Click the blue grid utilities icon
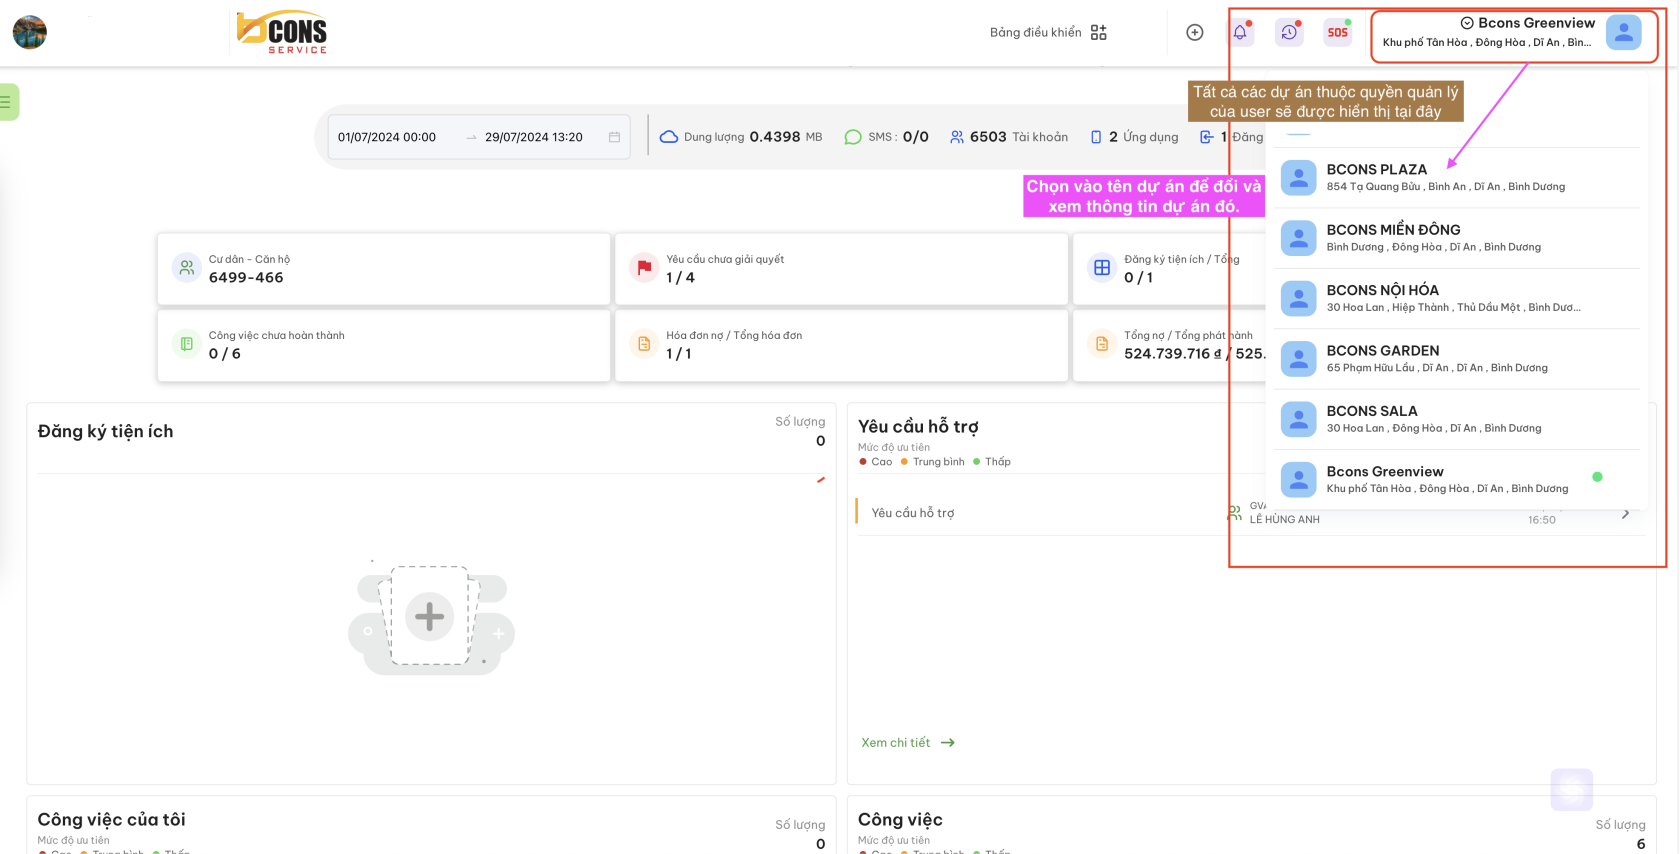1680x854 pixels. (1102, 268)
